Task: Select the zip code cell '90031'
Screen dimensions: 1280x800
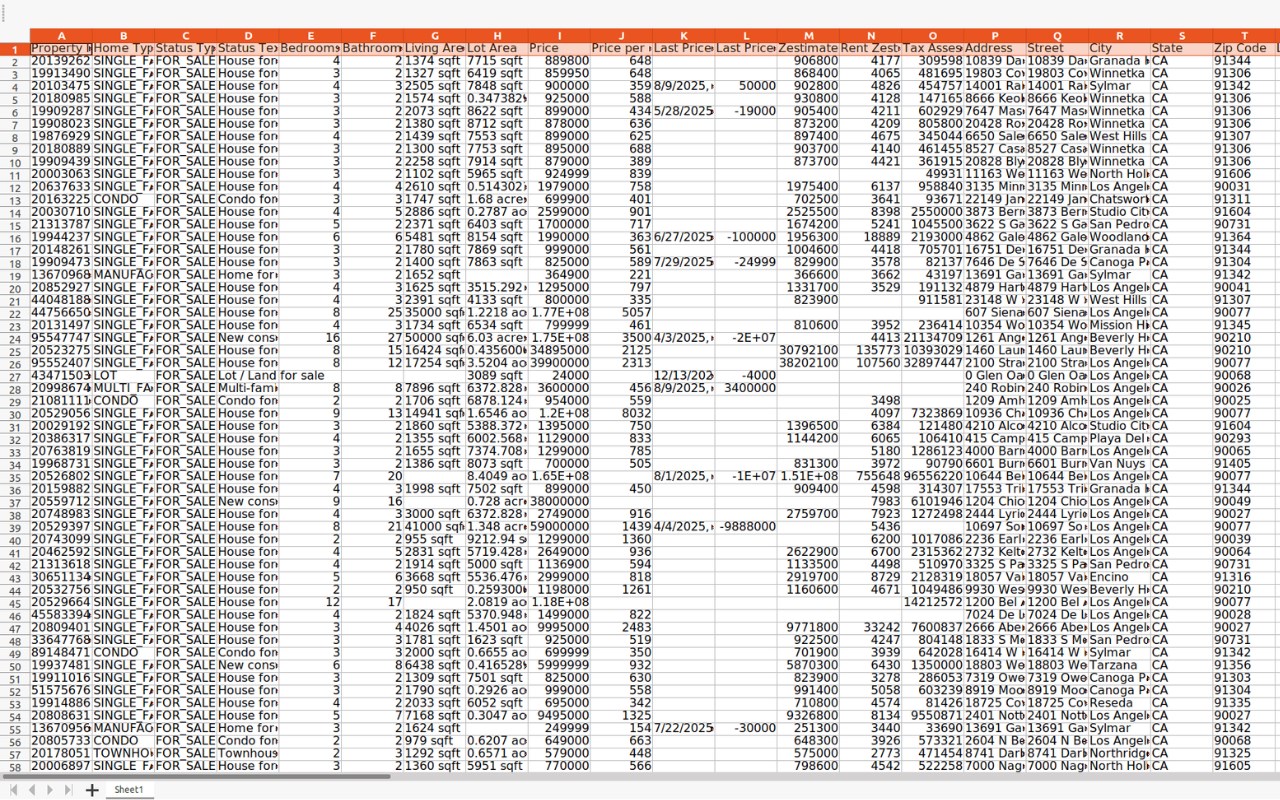Action: [x=1244, y=186]
